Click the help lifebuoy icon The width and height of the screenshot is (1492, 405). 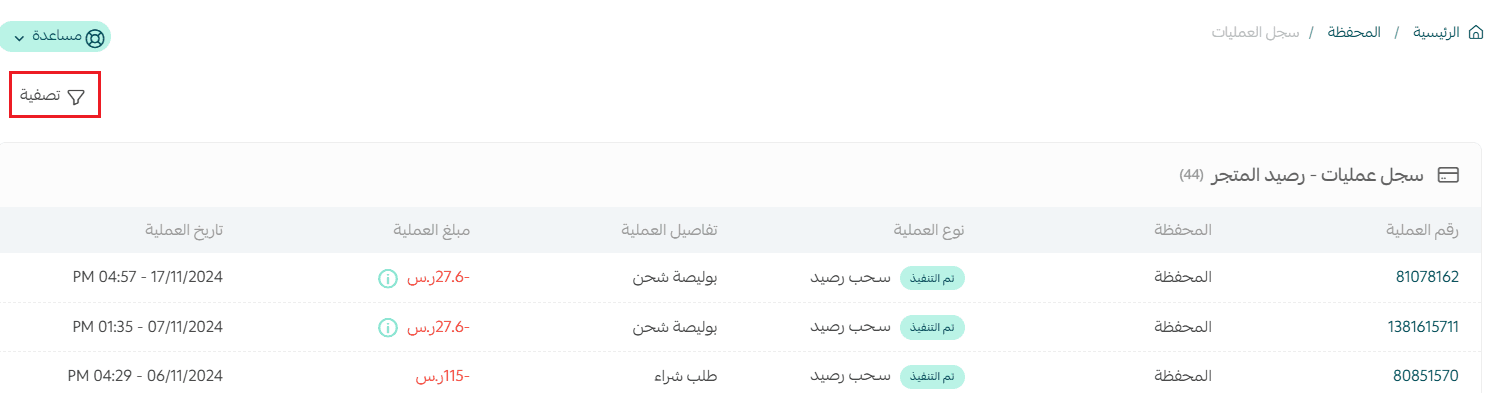pyautogui.click(x=95, y=37)
